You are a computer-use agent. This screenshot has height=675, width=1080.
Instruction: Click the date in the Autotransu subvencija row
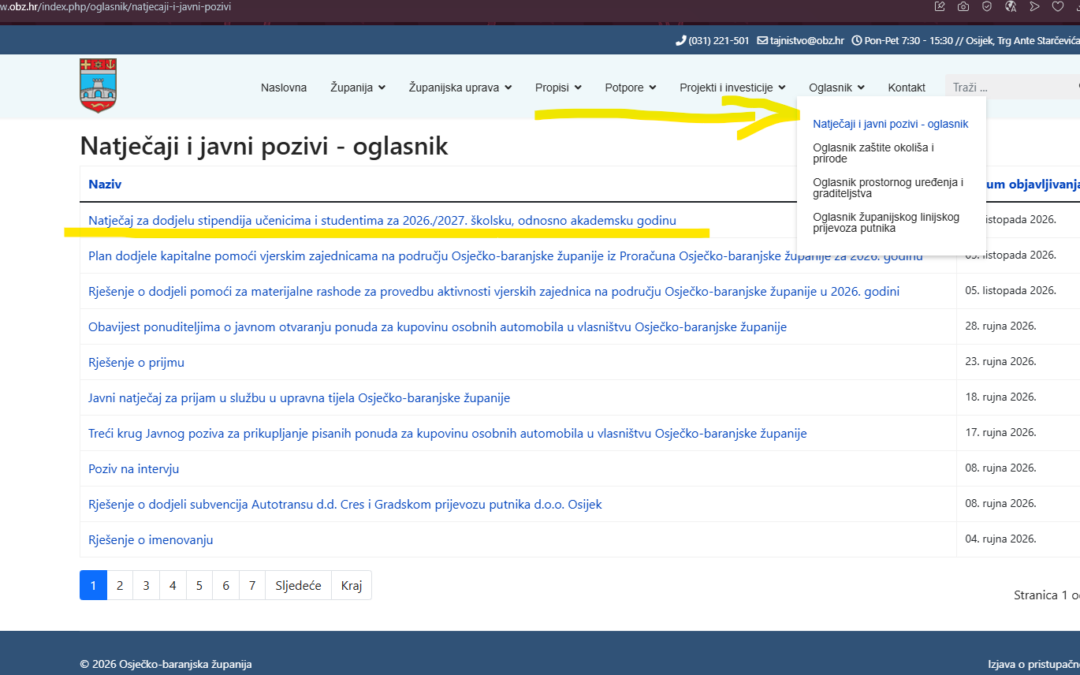tap(1000, 503)
